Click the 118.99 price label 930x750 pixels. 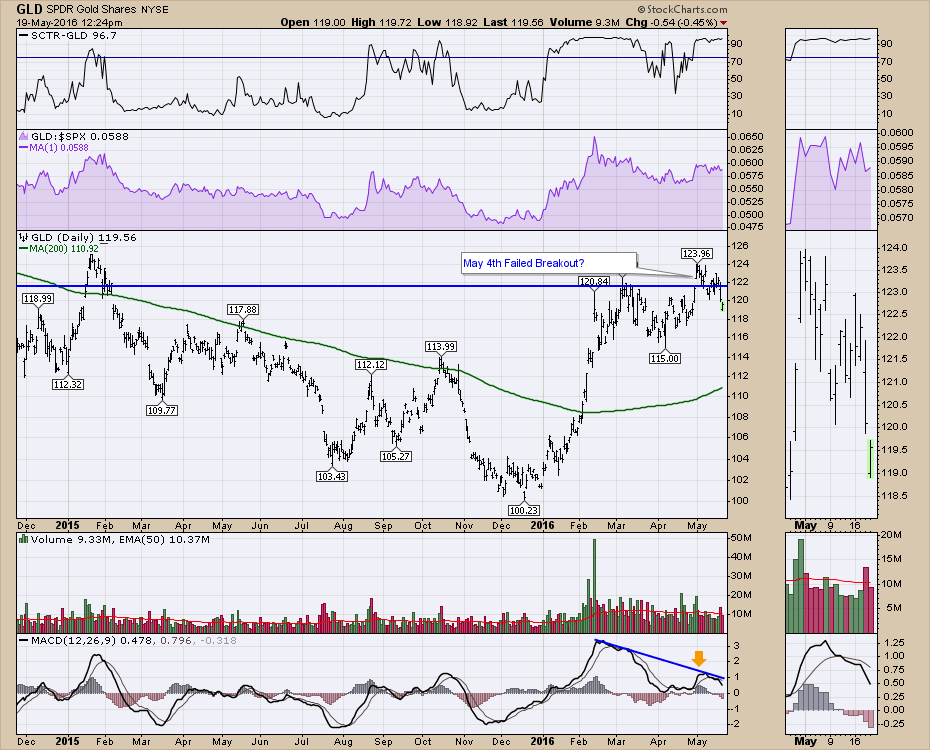coord(38,299)
